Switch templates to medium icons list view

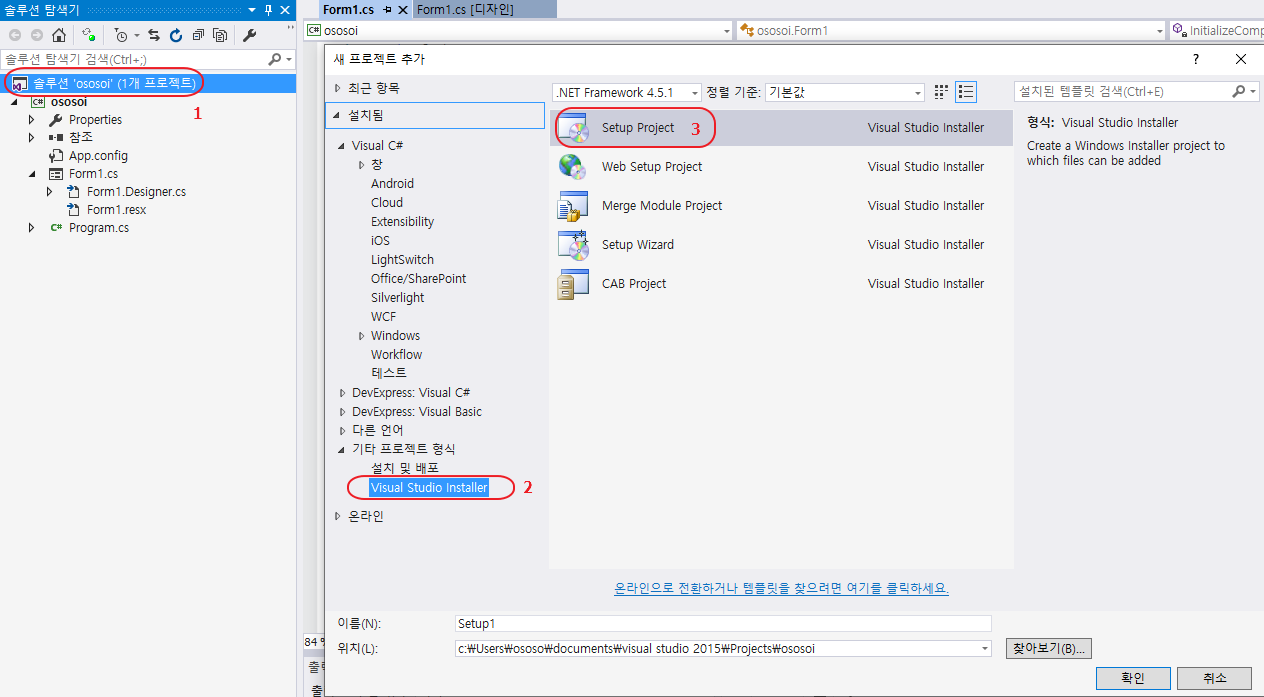point(966,92)
